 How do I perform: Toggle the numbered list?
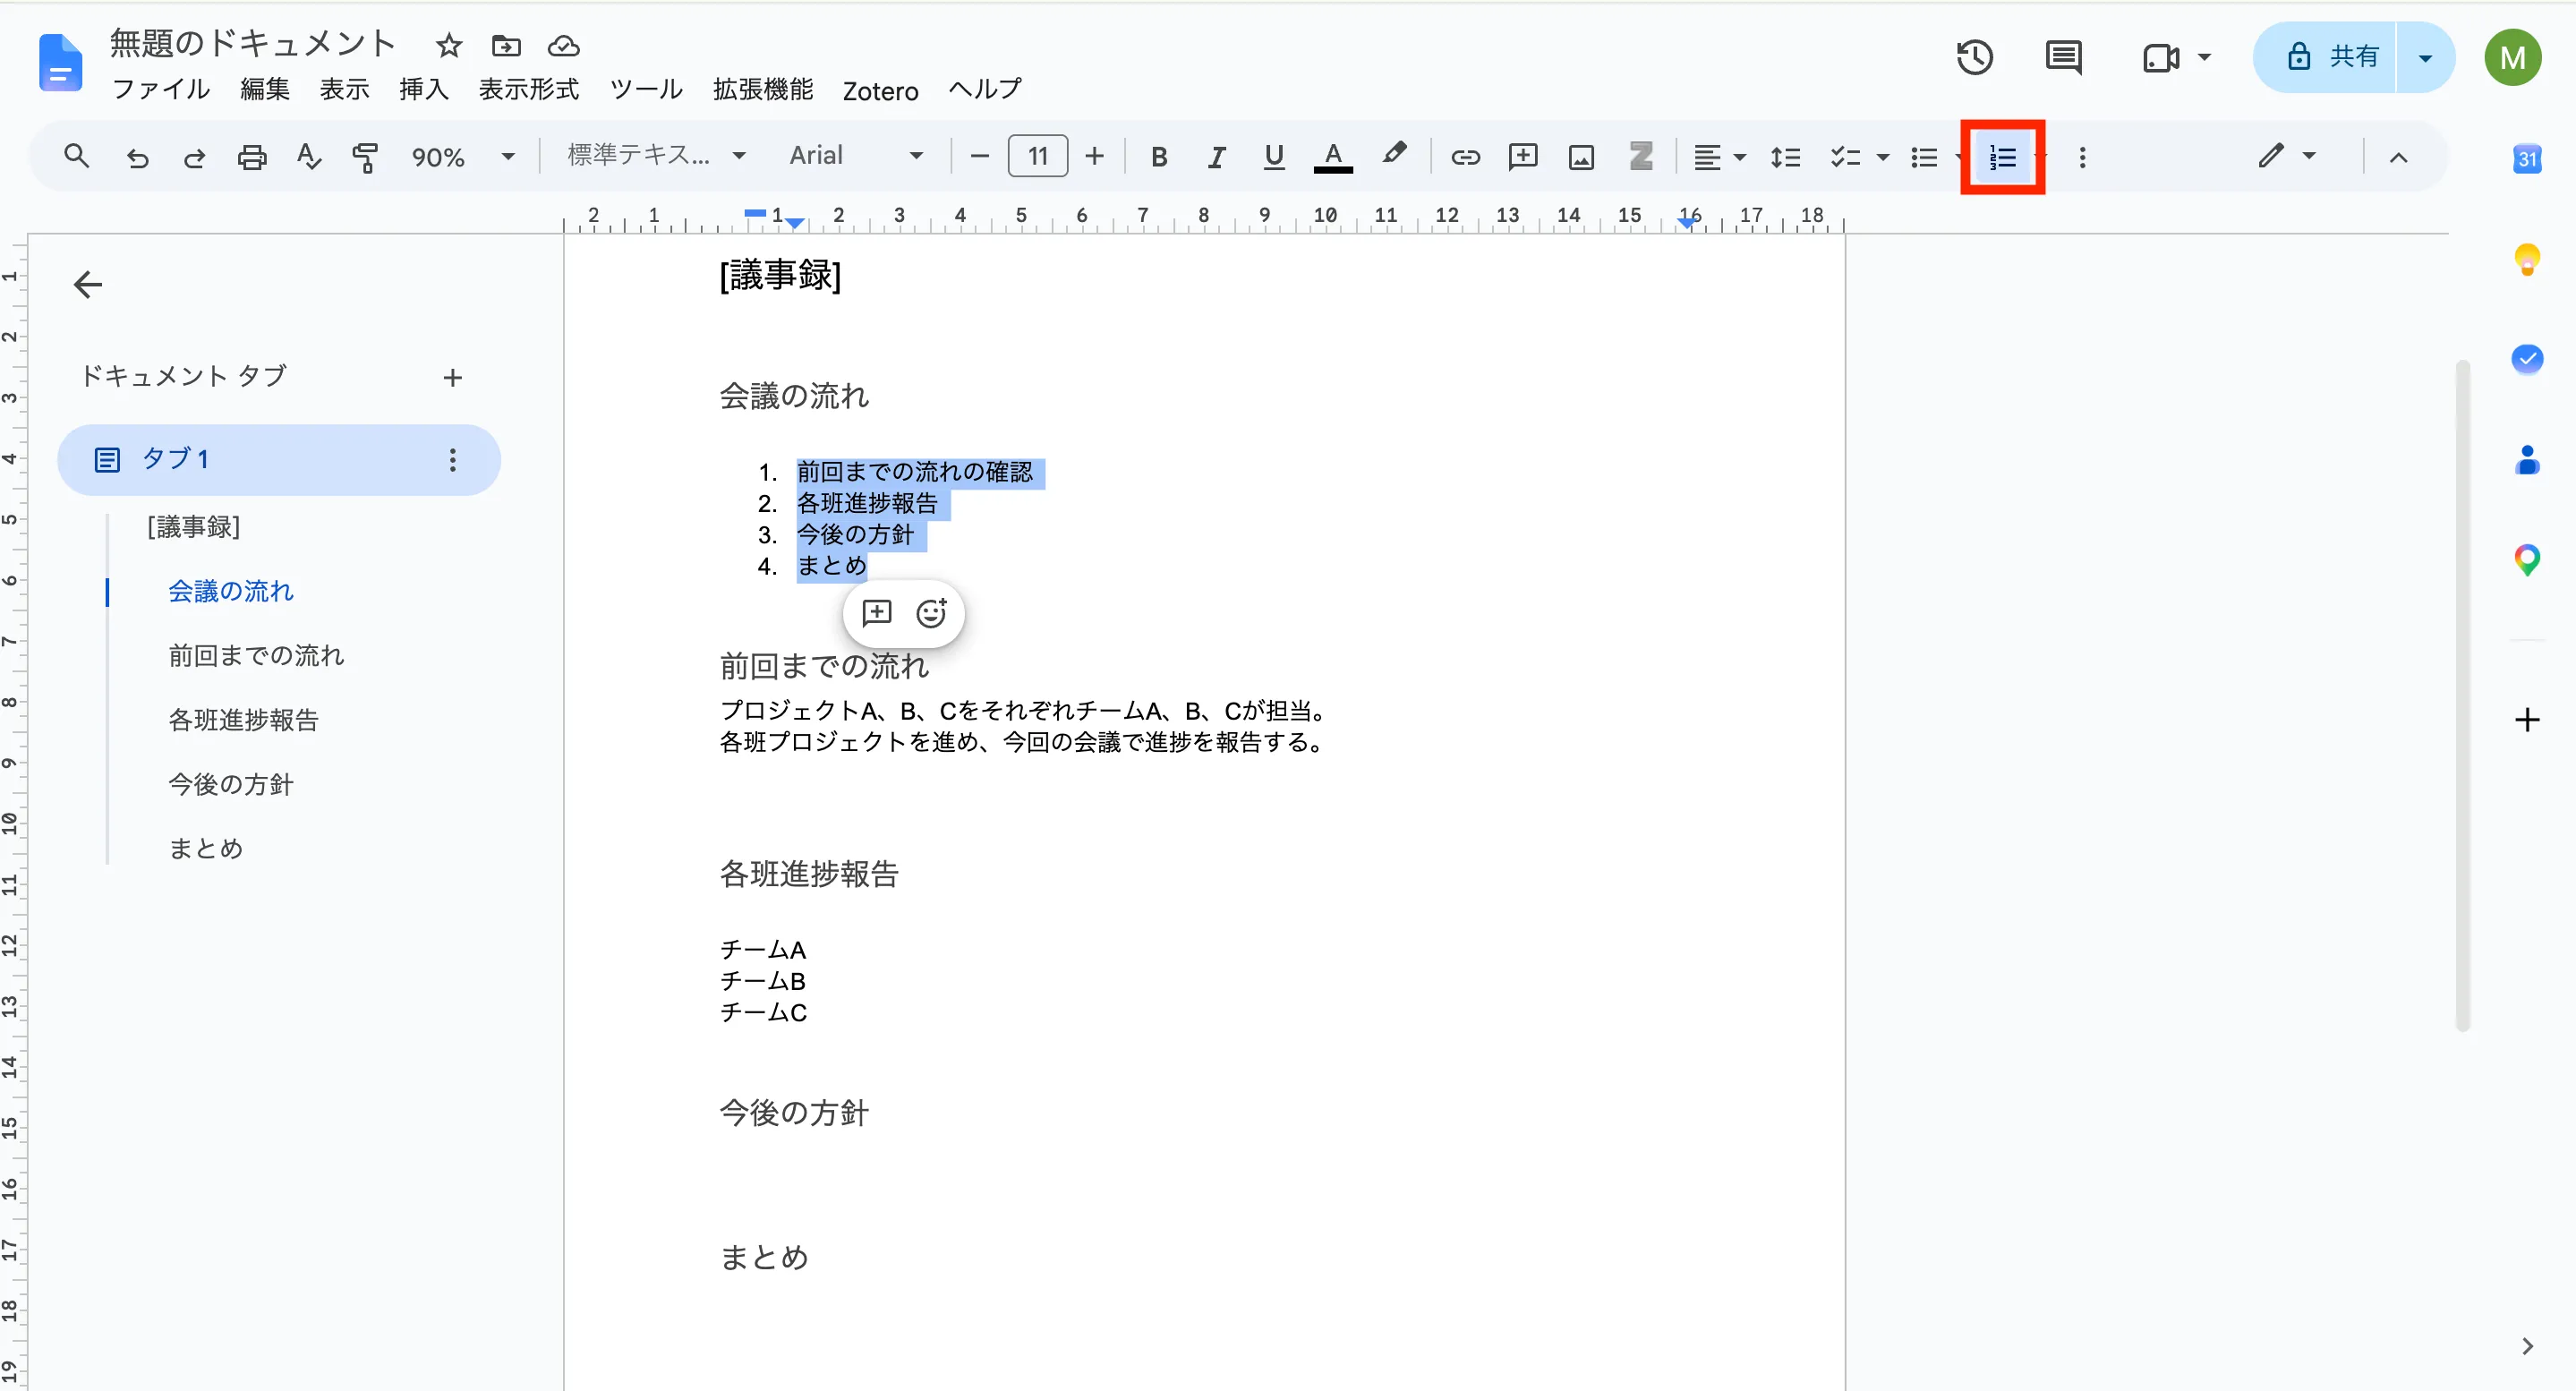pyautogui.click(x=2002, y=157)
